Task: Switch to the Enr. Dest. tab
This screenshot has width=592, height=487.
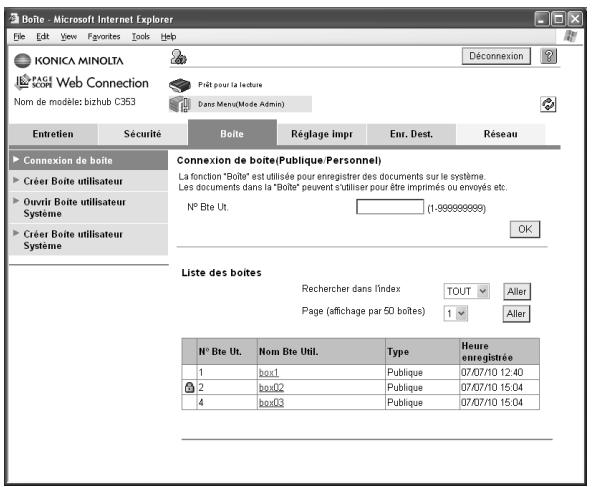Action: click(x=411, y=134)
